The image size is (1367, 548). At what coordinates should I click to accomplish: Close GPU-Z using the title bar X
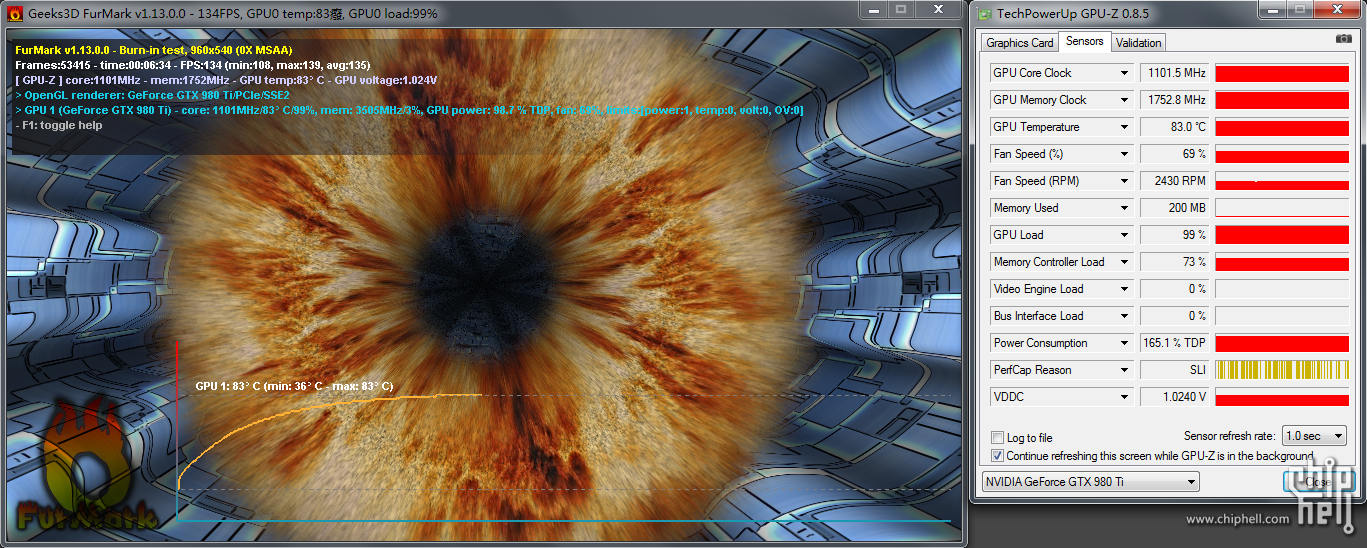[1339, 9]
